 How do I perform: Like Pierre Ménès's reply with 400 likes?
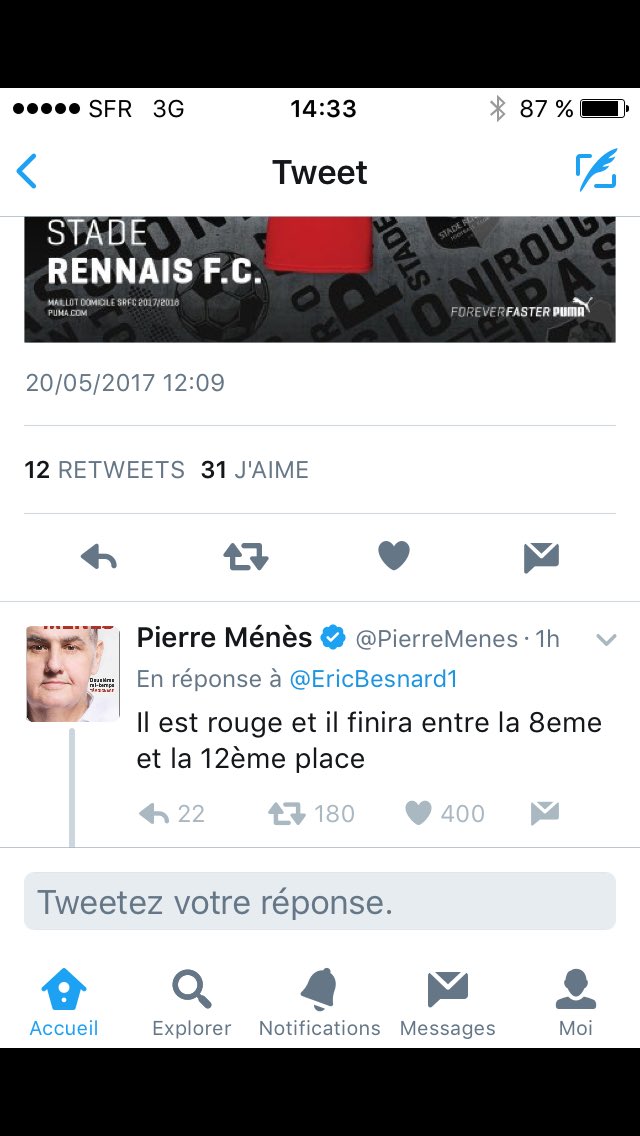click(x=444, y=814)
